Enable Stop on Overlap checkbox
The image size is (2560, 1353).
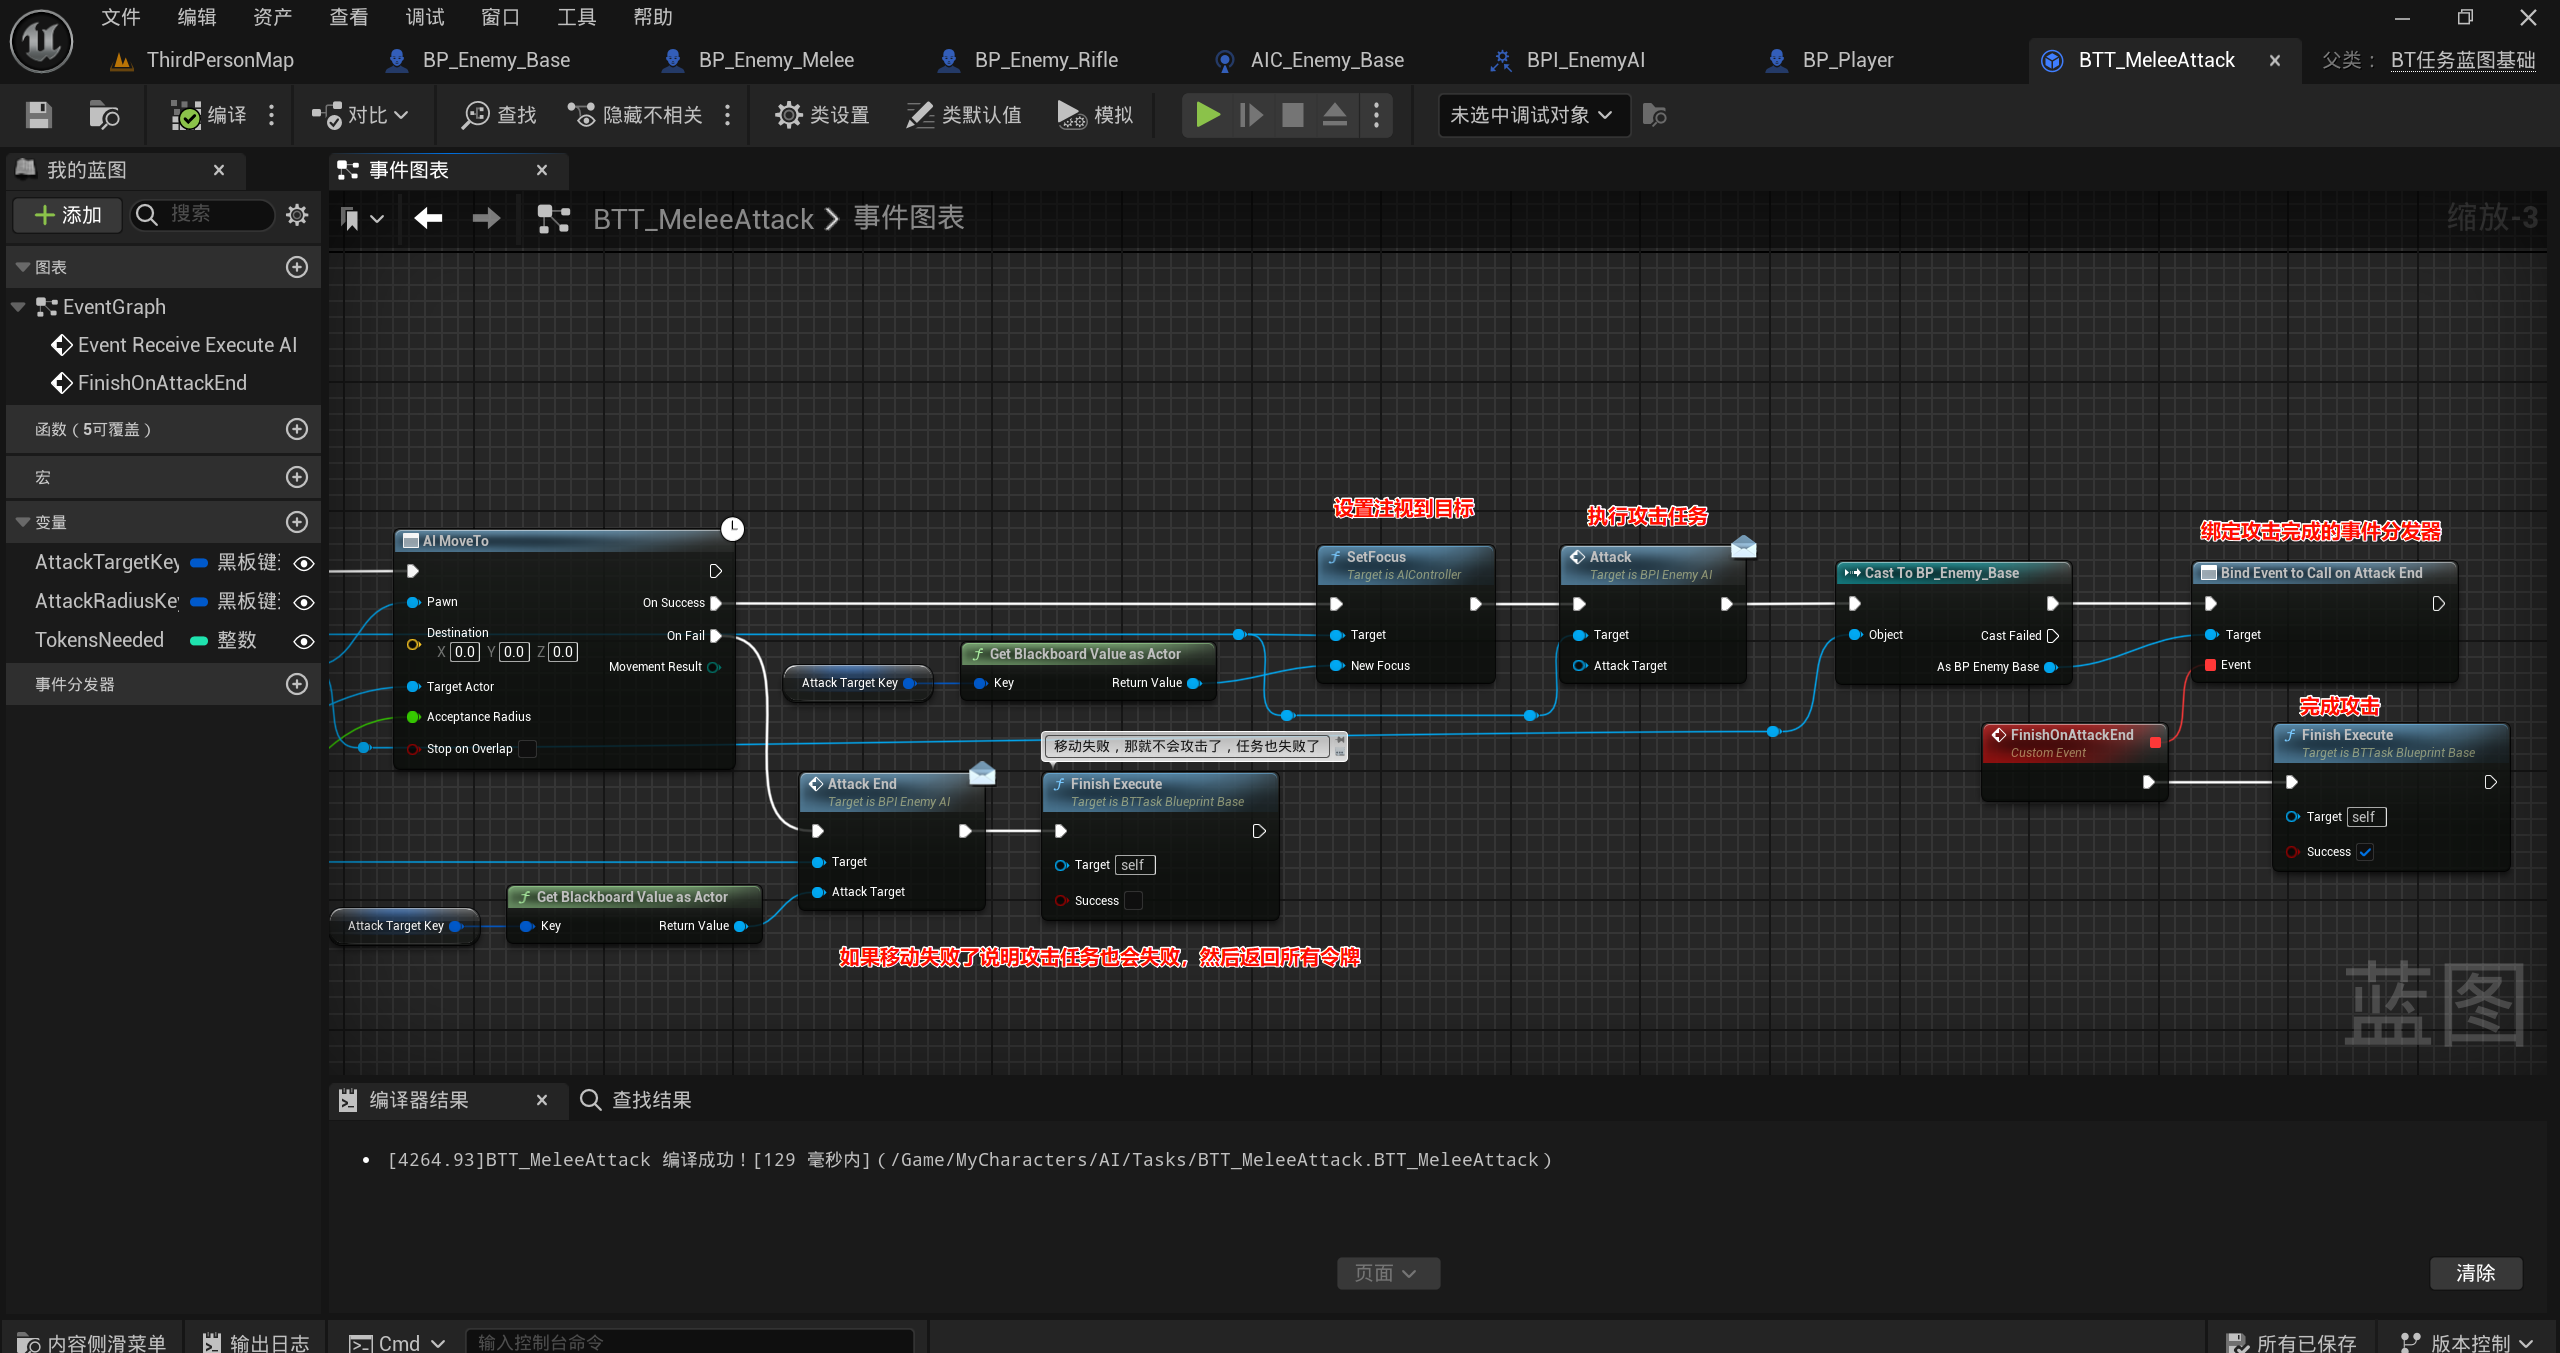pos(528,749)
